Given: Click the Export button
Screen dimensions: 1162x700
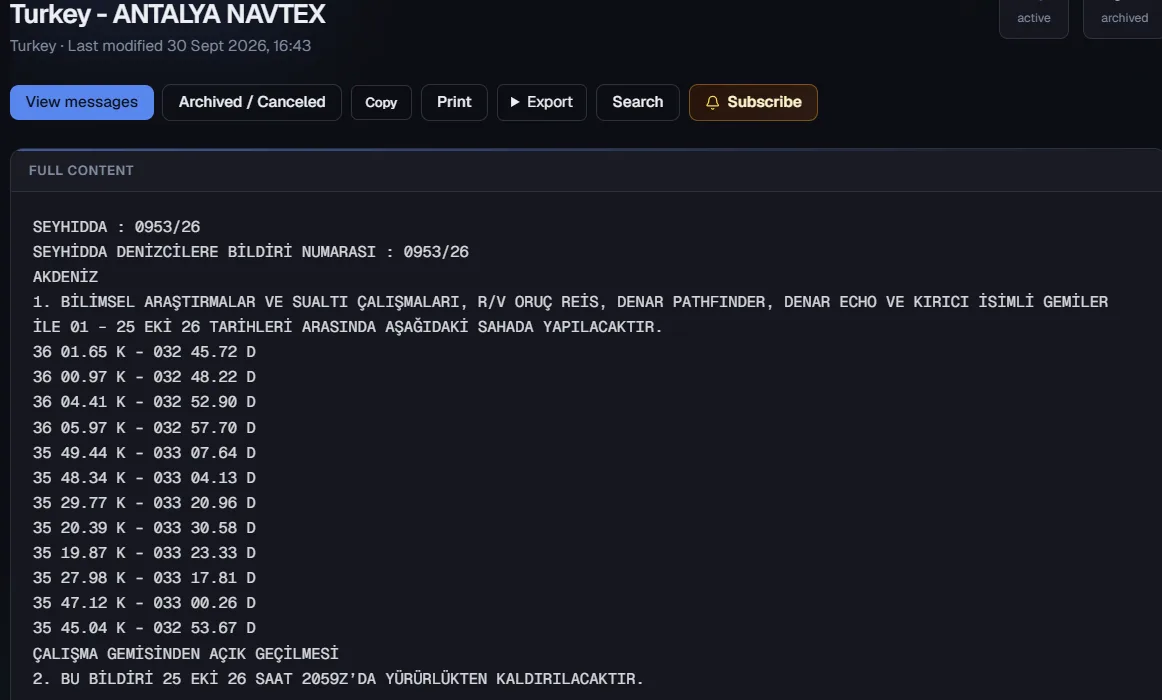Looking at the screenshot, I should click(542, 102).
